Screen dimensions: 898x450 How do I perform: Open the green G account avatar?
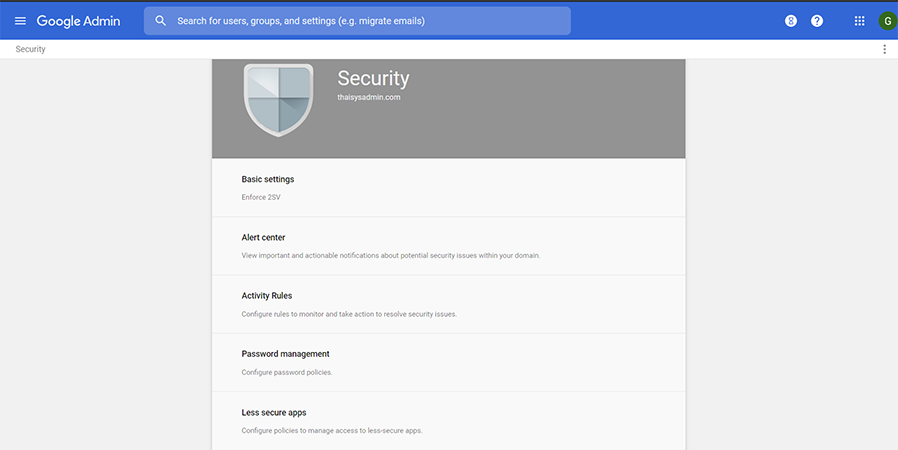pyautogui.click(x=888, y=21)
